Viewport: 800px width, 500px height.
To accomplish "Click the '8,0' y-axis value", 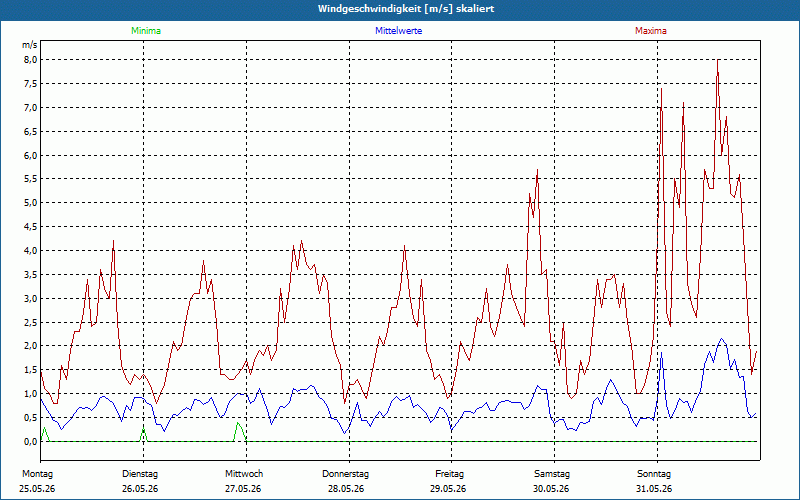I will click(31, 60).
